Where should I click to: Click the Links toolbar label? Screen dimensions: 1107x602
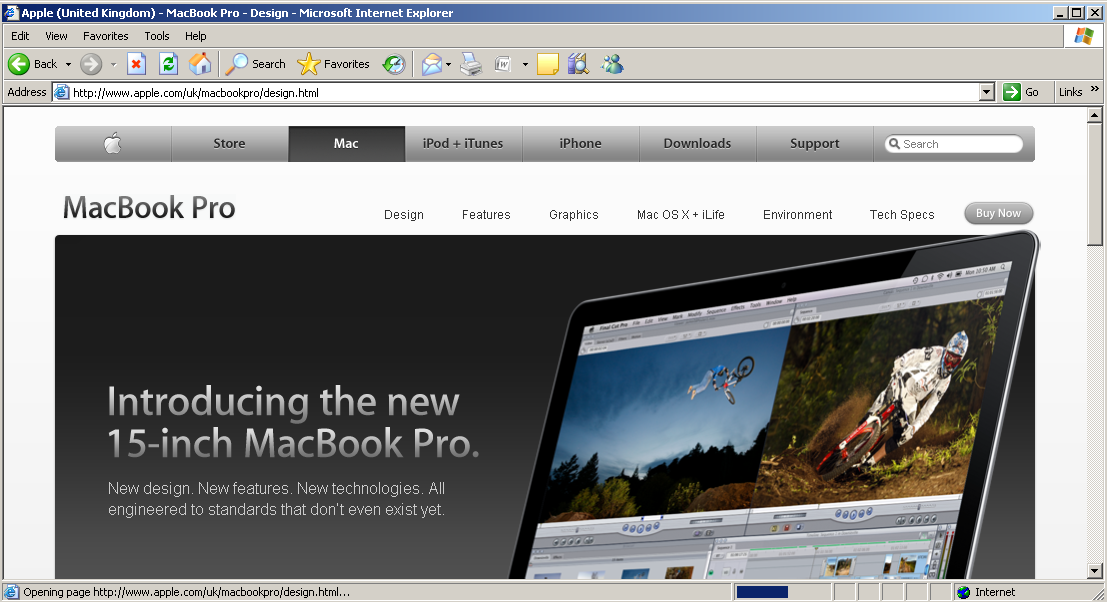1070,92
